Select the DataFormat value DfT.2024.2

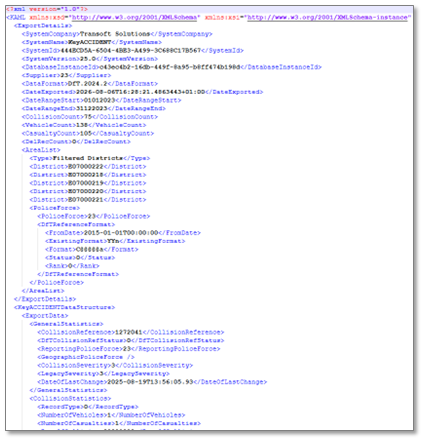(x=87, y=84)
